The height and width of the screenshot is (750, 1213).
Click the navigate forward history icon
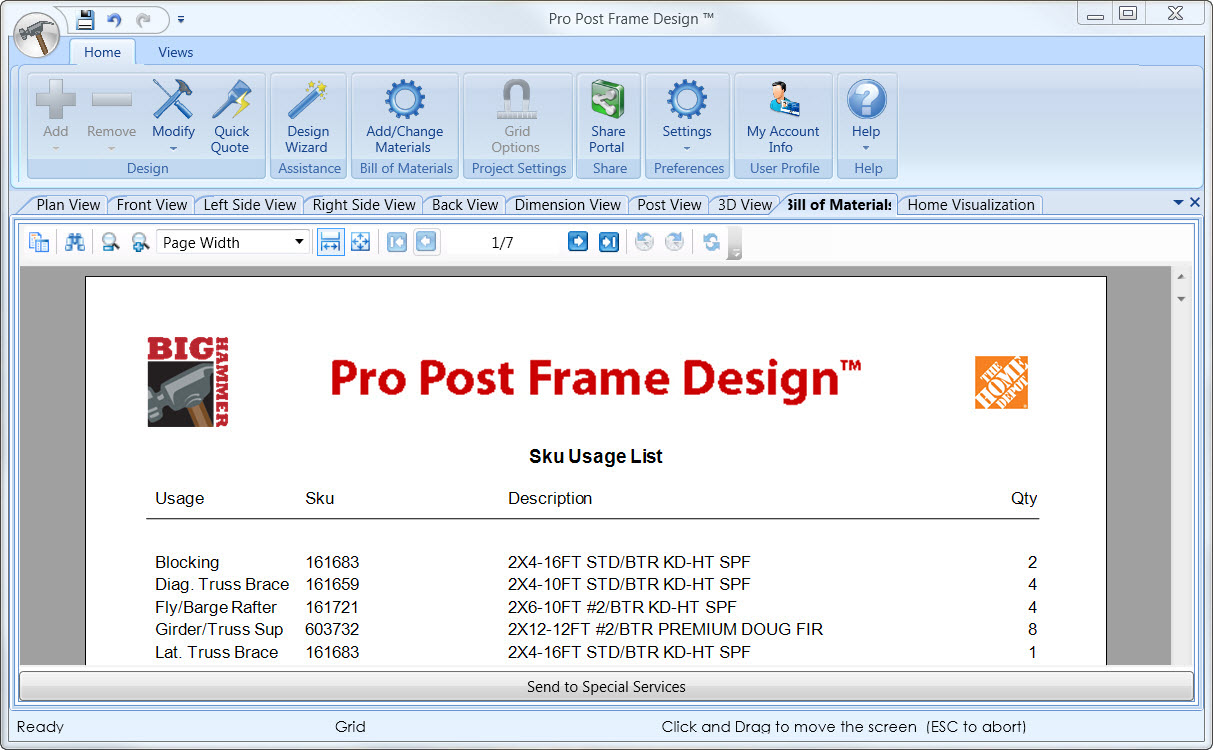point(675,242)
